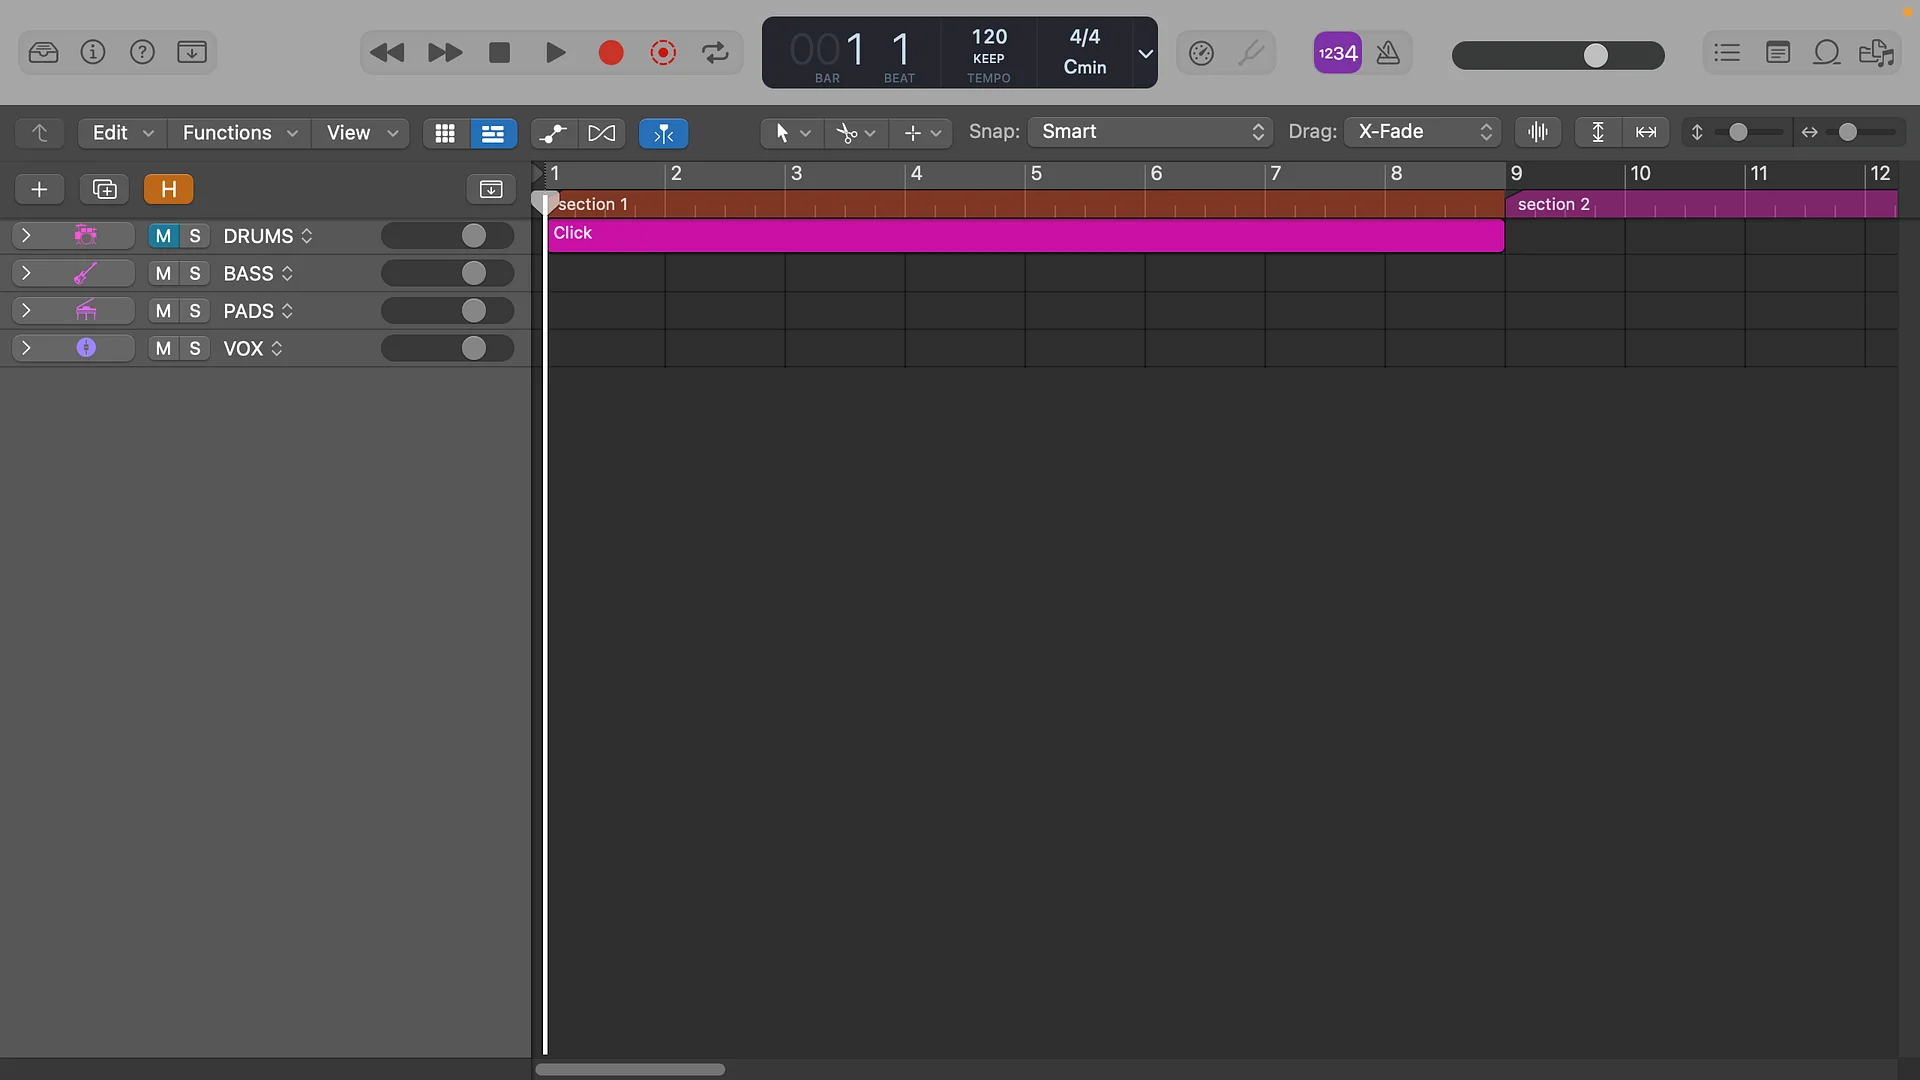This screenshot has width=1920, height=1080.
Task: Click the red Record button
Action: point(611,53)
